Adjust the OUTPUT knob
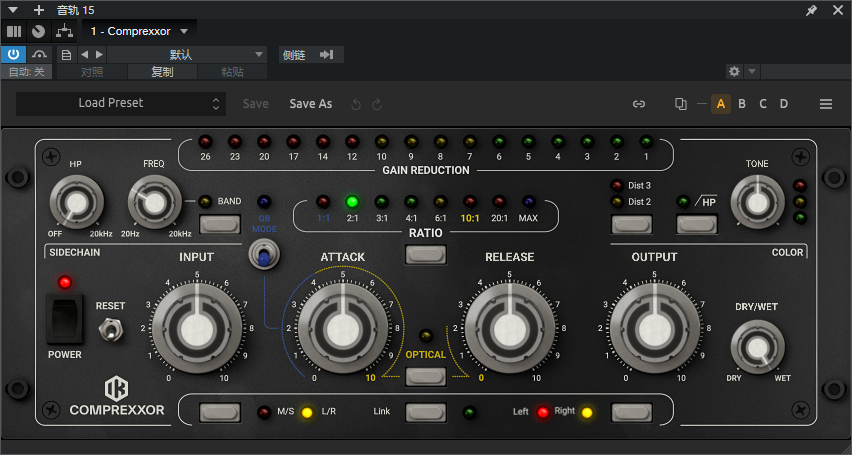 655,328
